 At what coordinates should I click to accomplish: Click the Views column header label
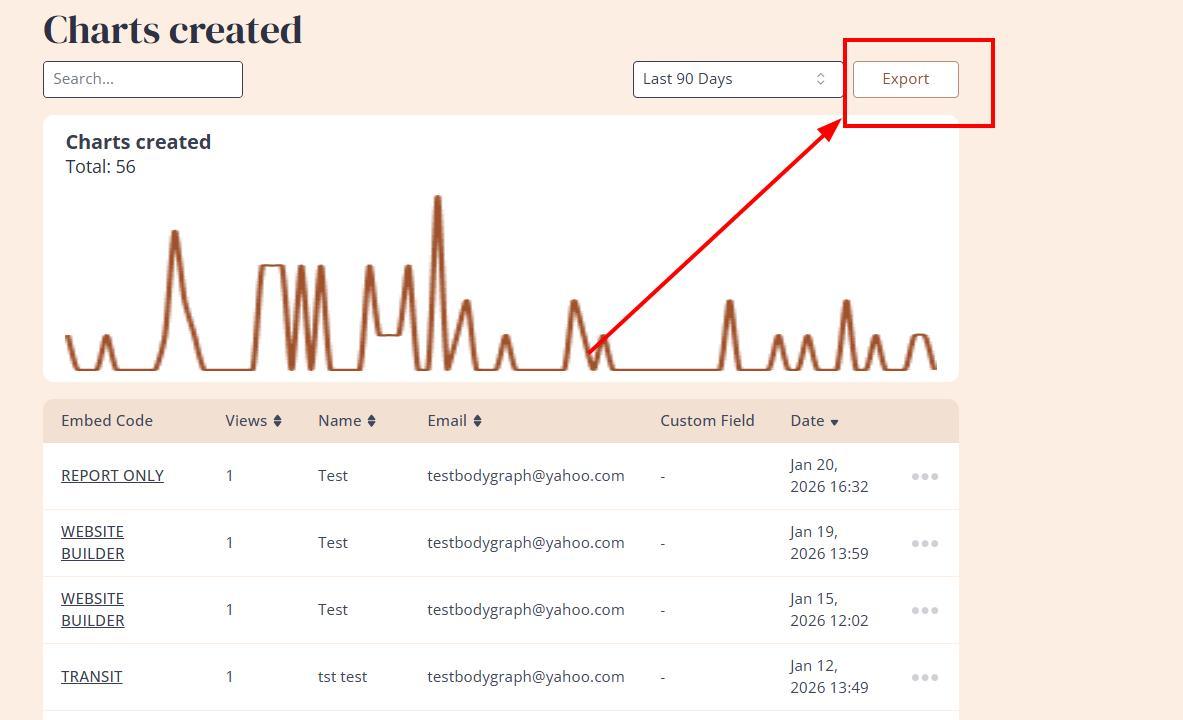click(x=246, y=421)
